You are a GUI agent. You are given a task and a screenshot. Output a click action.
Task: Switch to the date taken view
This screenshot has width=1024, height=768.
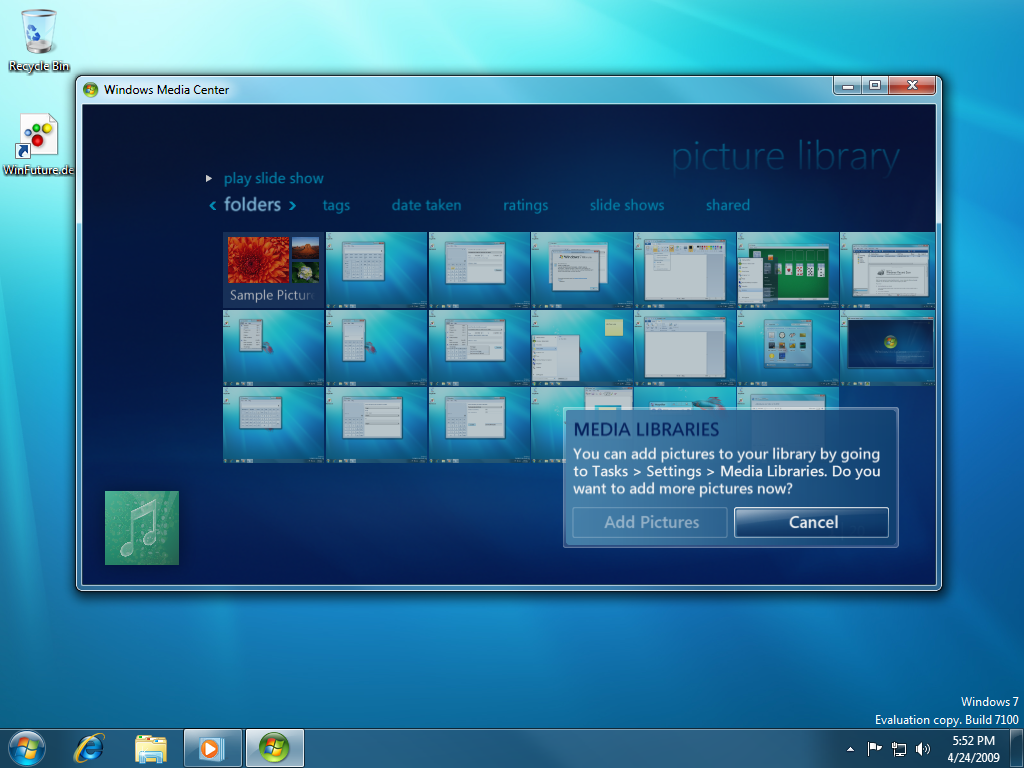[426, 205]
